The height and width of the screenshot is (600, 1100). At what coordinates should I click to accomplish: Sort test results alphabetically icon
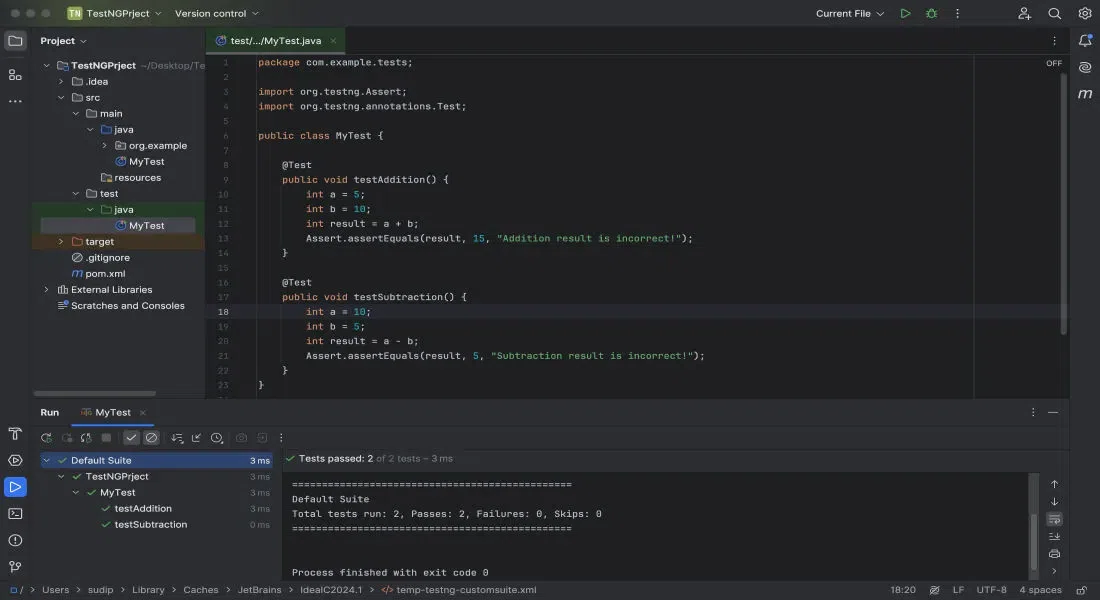click(x=177, y=438)
